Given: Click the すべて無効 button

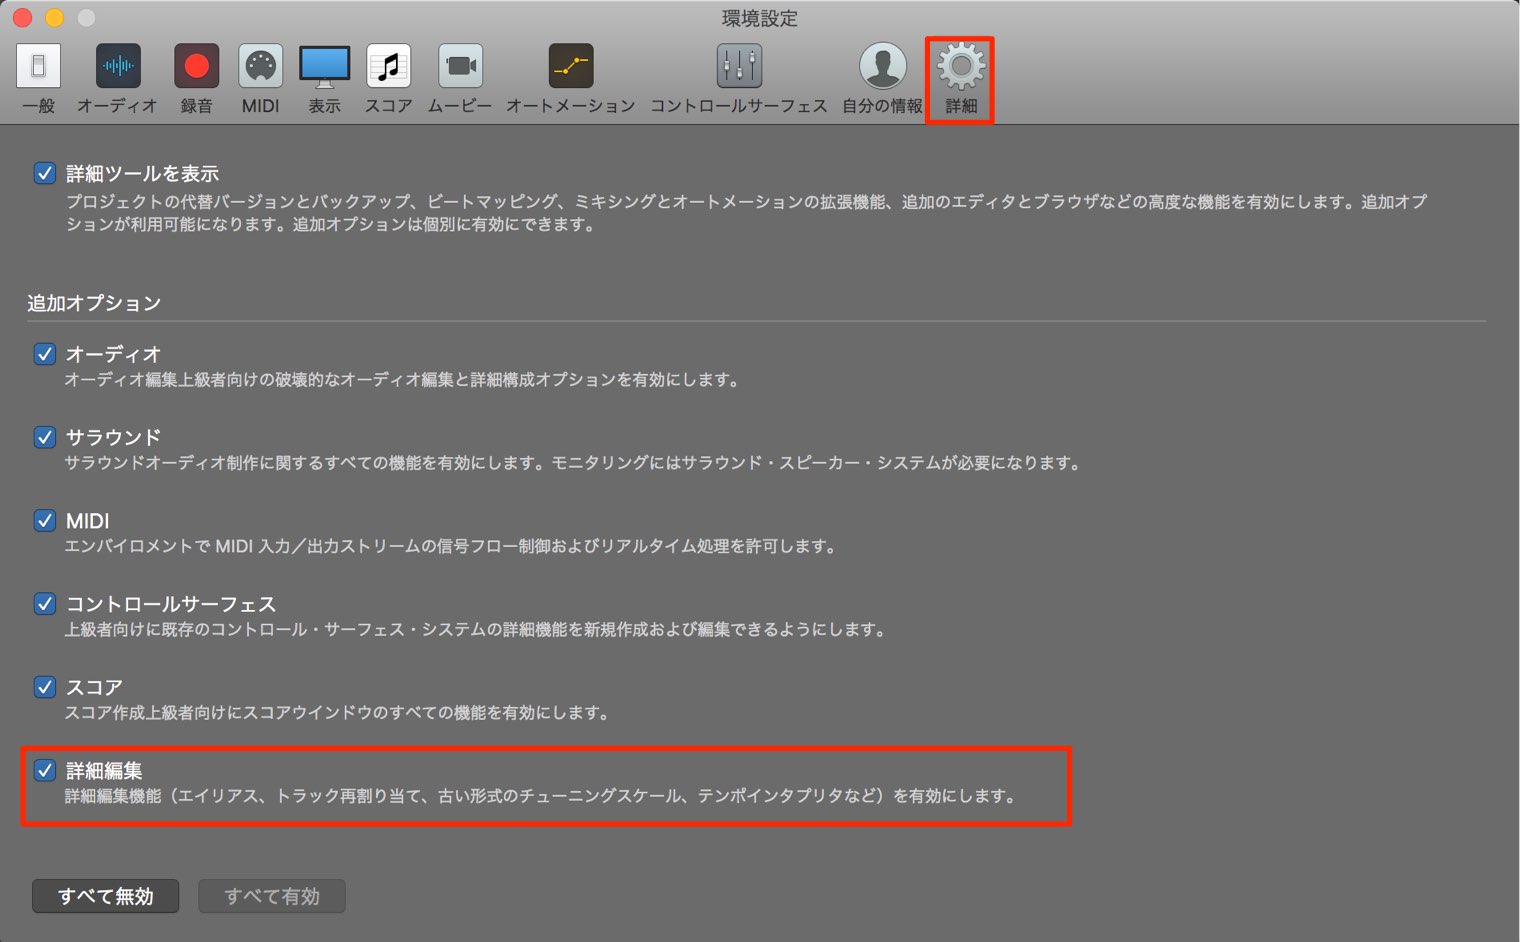Looking at the screenshot, I should click(106, 896).
